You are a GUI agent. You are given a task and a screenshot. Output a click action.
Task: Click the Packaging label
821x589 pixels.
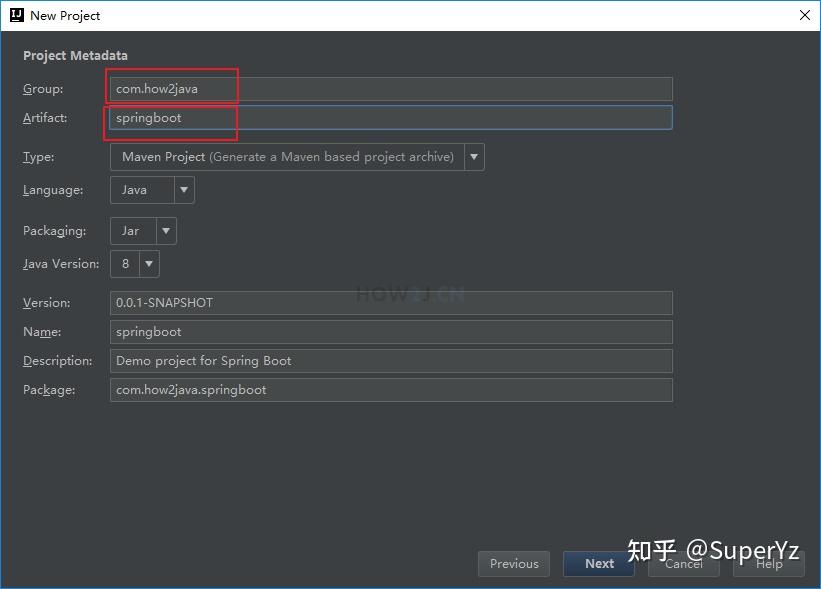tap(54, 231)
